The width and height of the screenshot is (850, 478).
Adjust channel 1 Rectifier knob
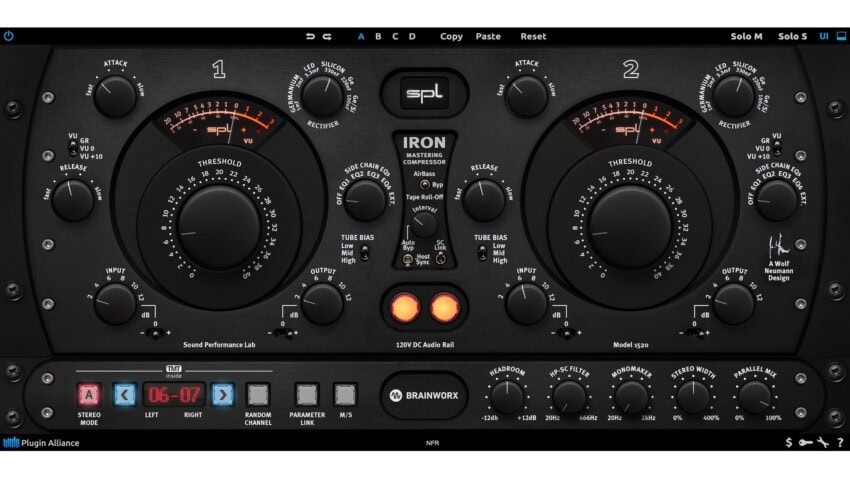click(323, 96)
